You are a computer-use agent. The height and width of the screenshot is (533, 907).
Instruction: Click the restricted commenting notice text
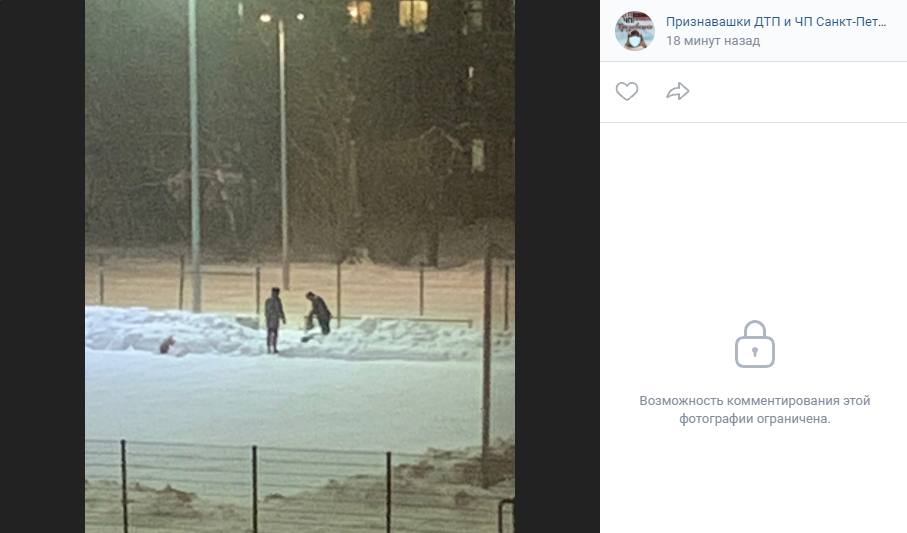click(x=754, y=410)
